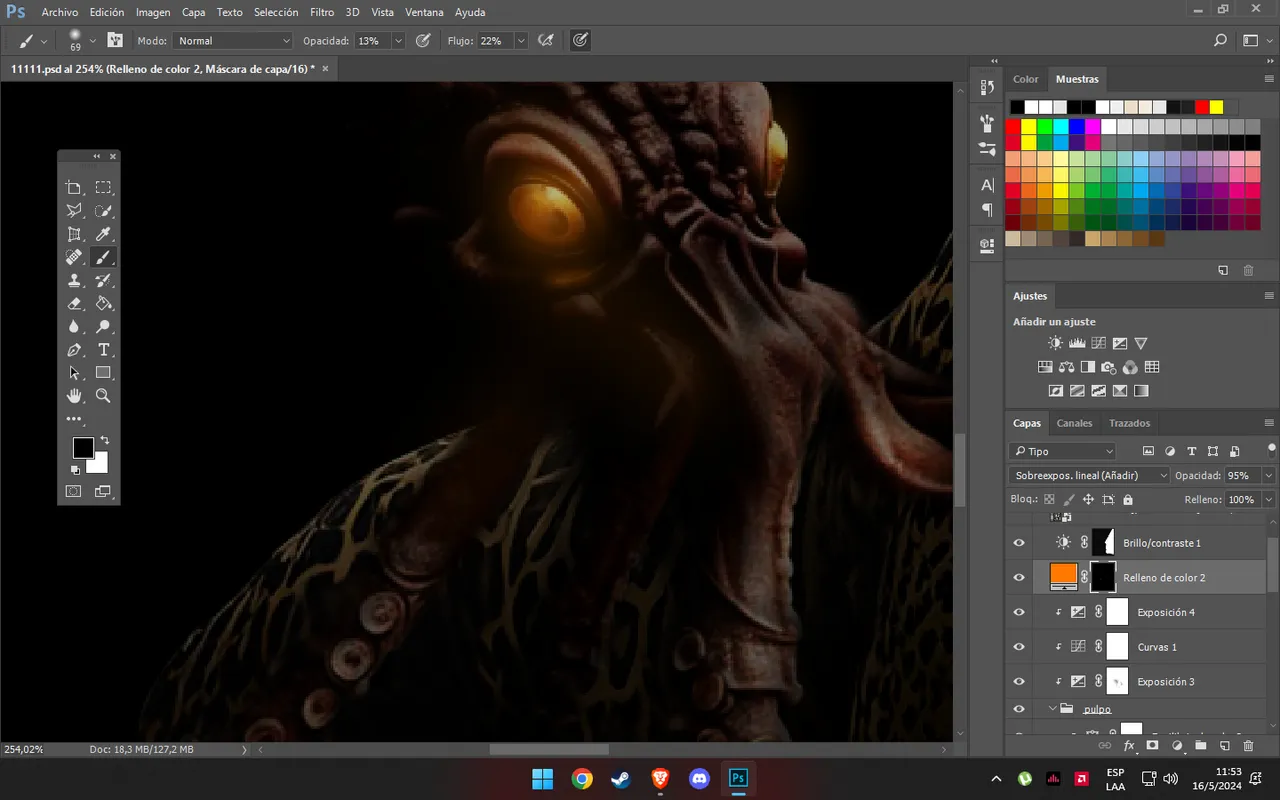Click the foreground color swatch

82,447
